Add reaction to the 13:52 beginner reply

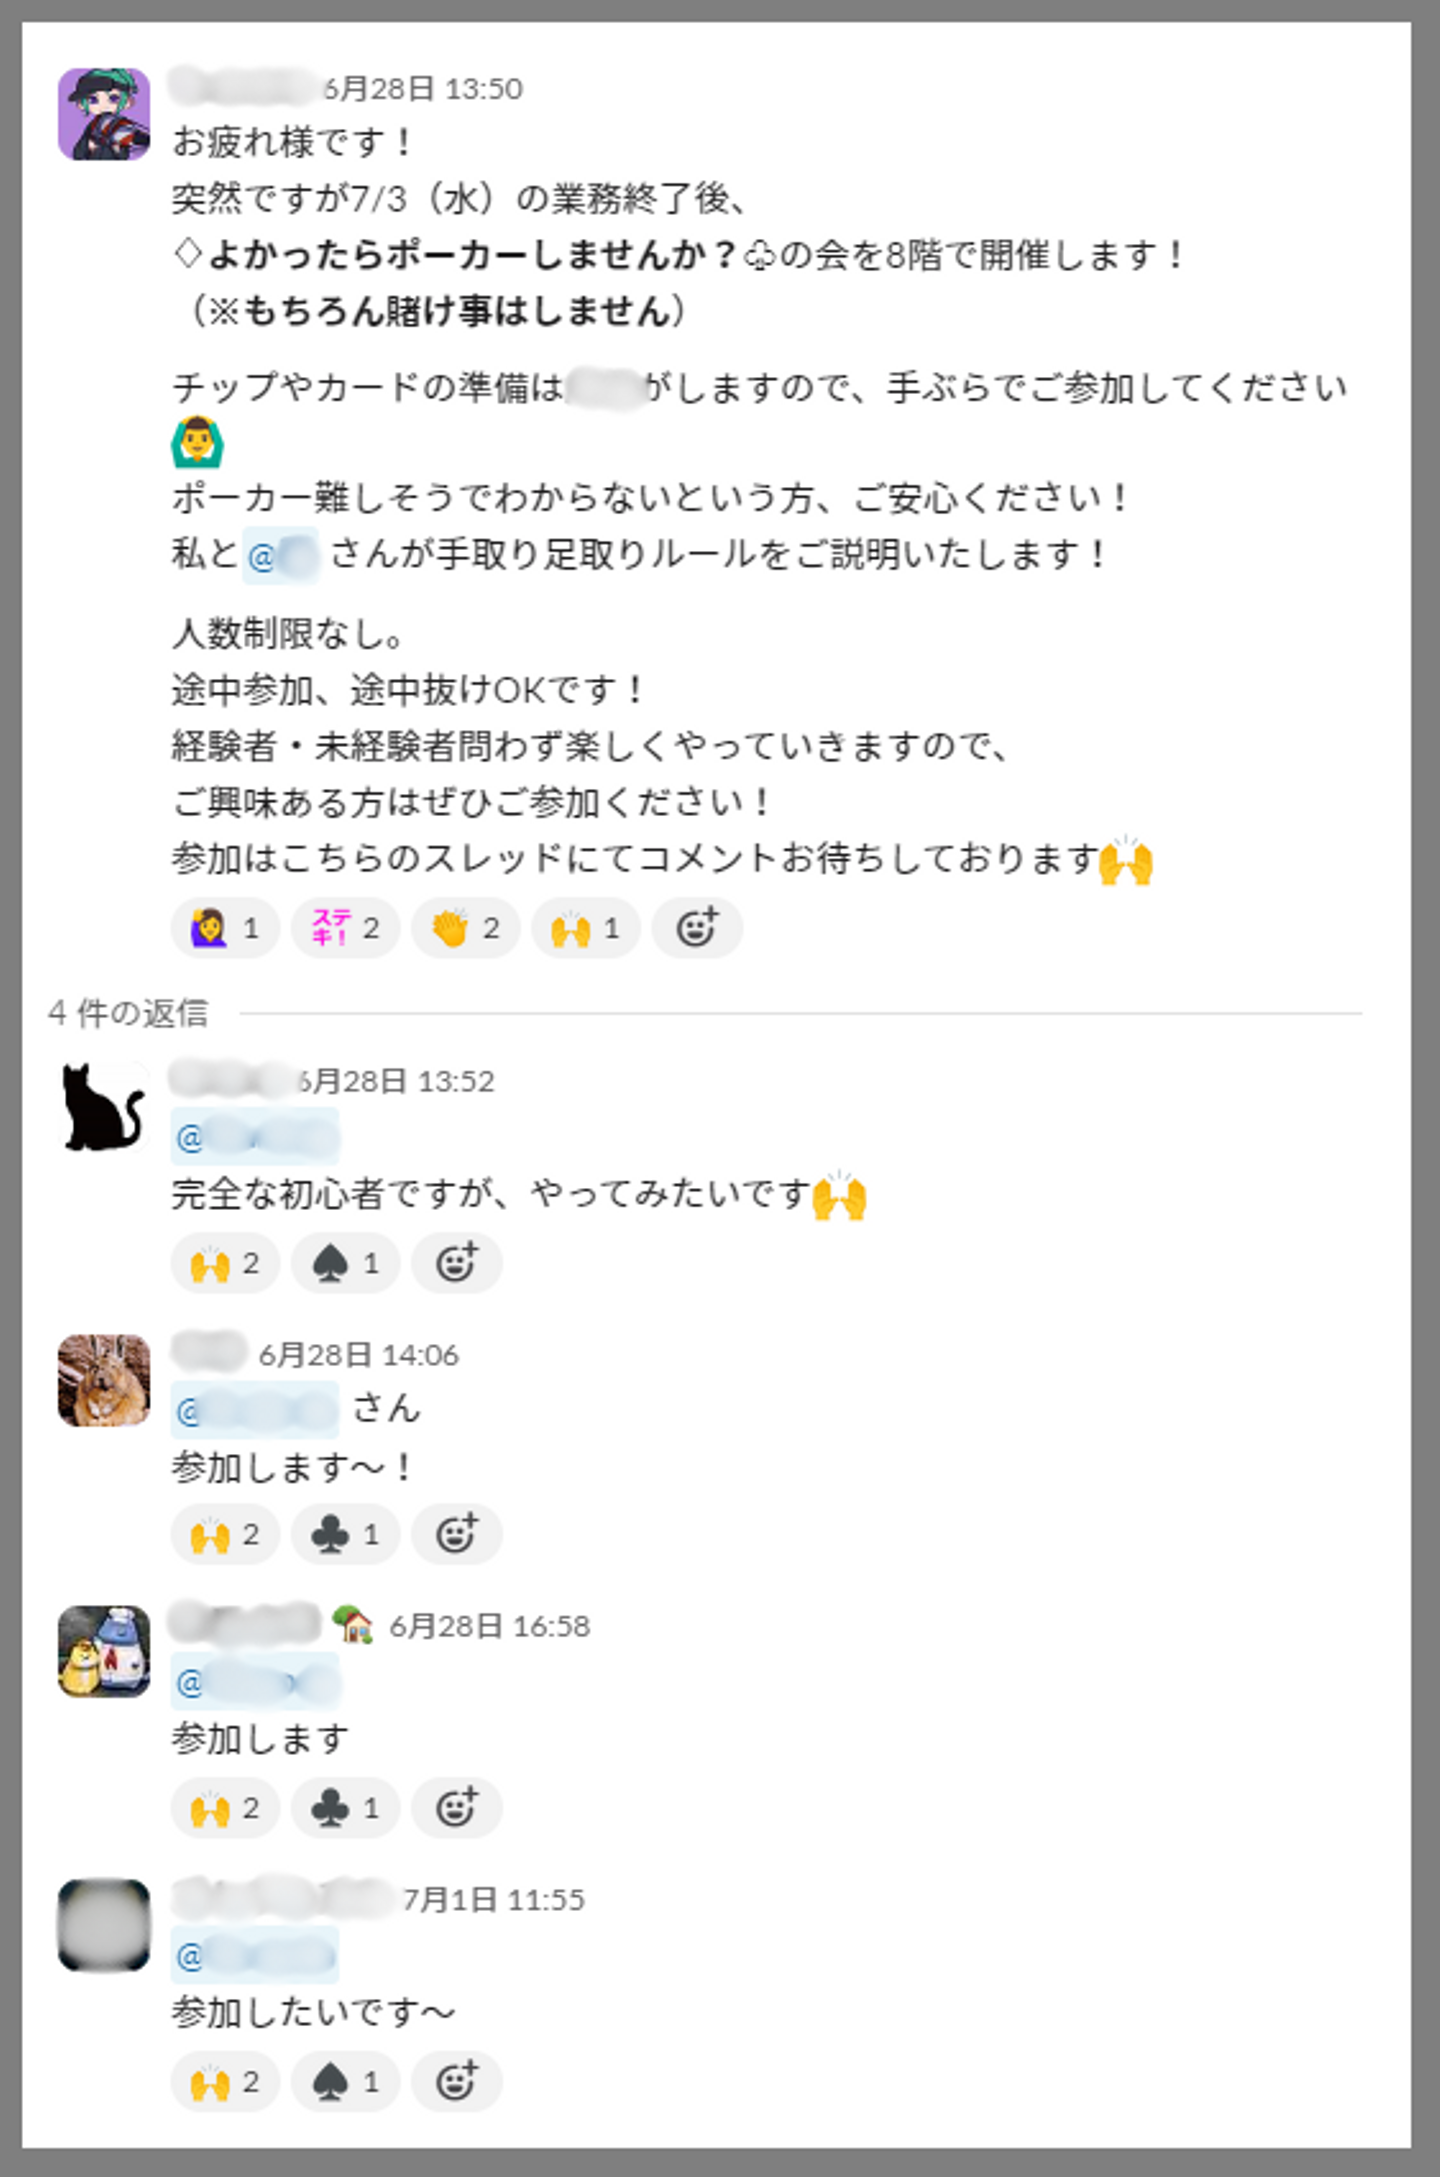[x=457, y=1263]
